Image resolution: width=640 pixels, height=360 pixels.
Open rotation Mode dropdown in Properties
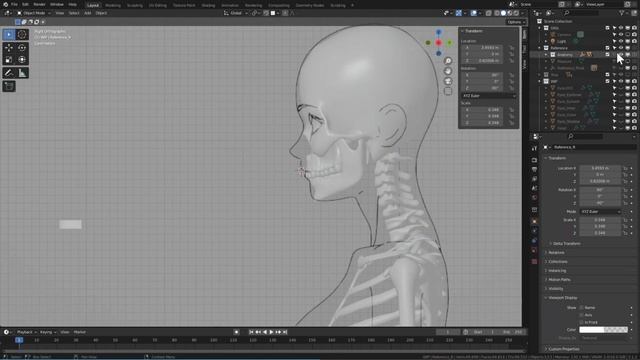pos(600,212)
